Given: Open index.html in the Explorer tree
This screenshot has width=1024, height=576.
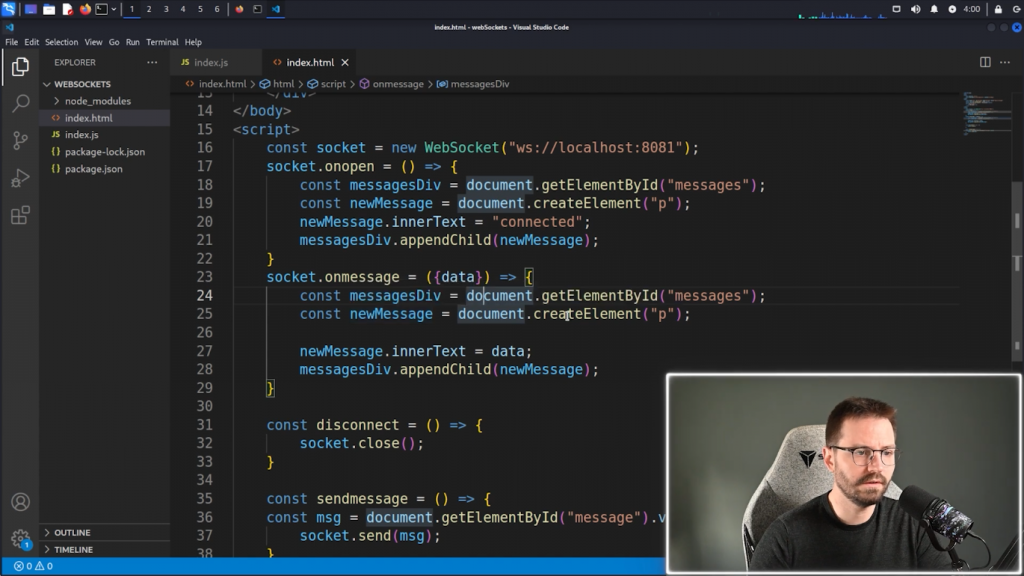Looking at the screenshot, I should coord(88,118).
